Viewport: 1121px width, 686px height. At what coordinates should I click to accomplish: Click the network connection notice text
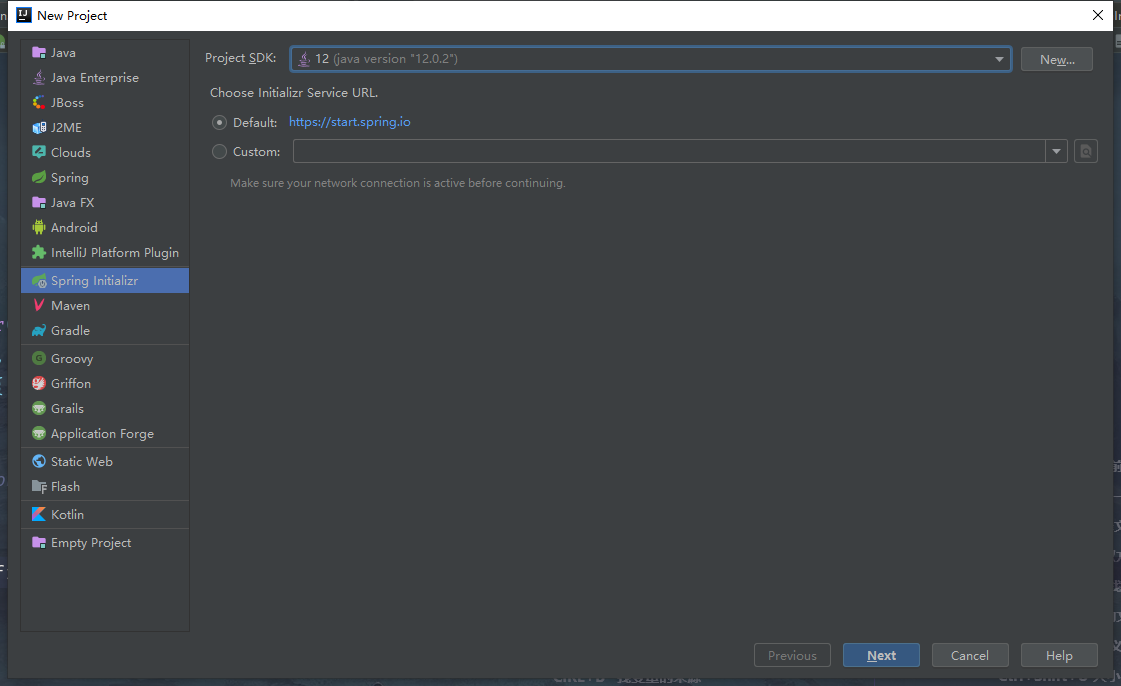[397, 183]
